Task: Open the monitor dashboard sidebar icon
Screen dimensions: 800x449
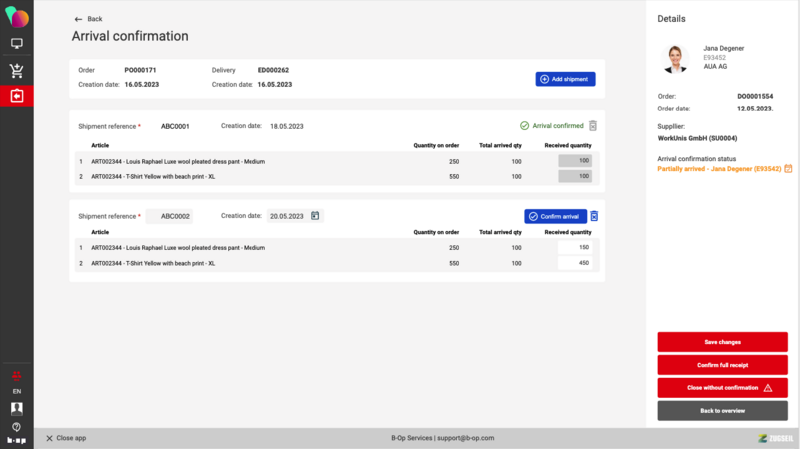Action: tap(17, 44)
